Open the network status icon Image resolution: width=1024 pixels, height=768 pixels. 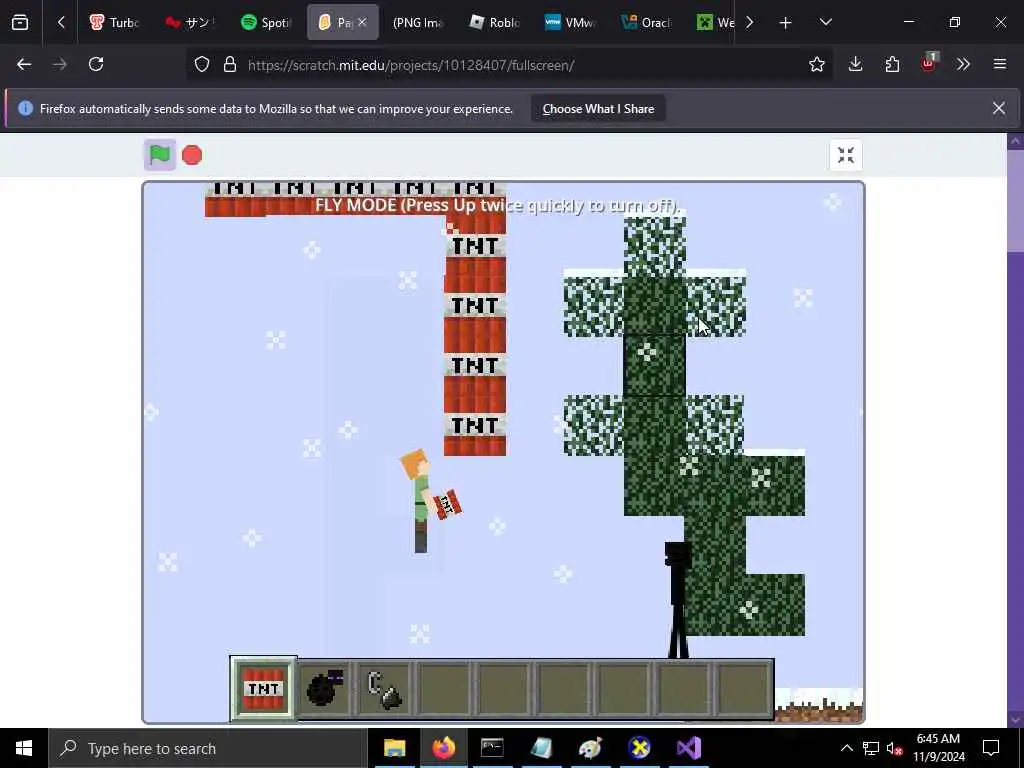coord(871,748)
